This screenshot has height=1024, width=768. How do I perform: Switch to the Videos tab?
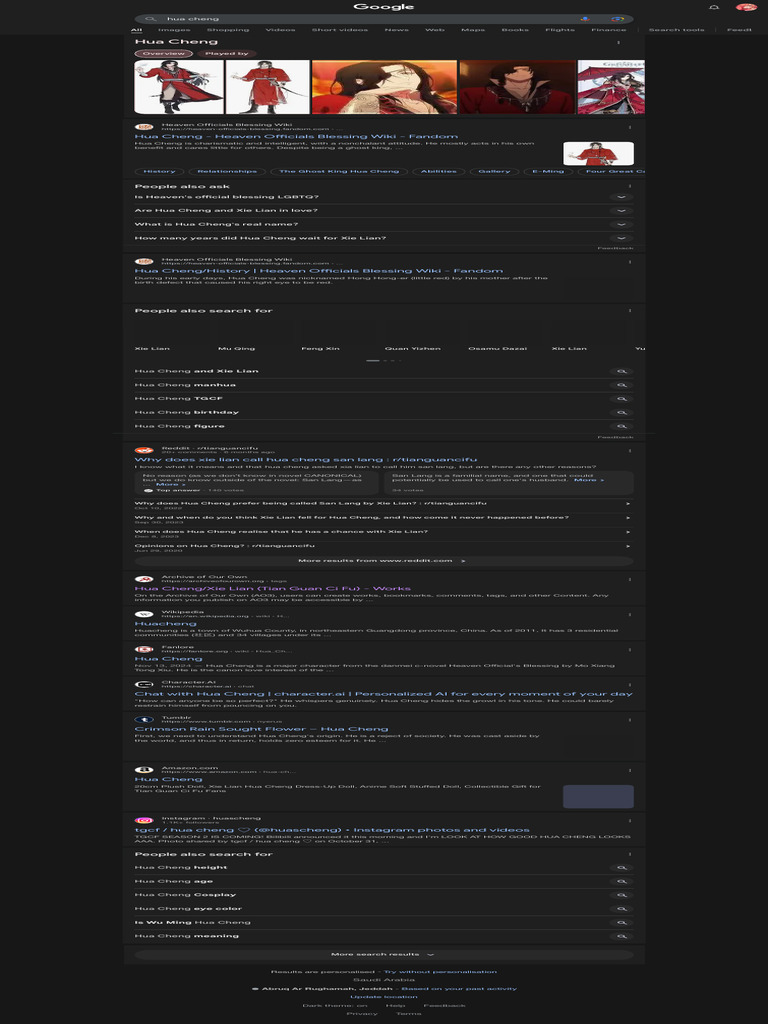pos(280,29)
